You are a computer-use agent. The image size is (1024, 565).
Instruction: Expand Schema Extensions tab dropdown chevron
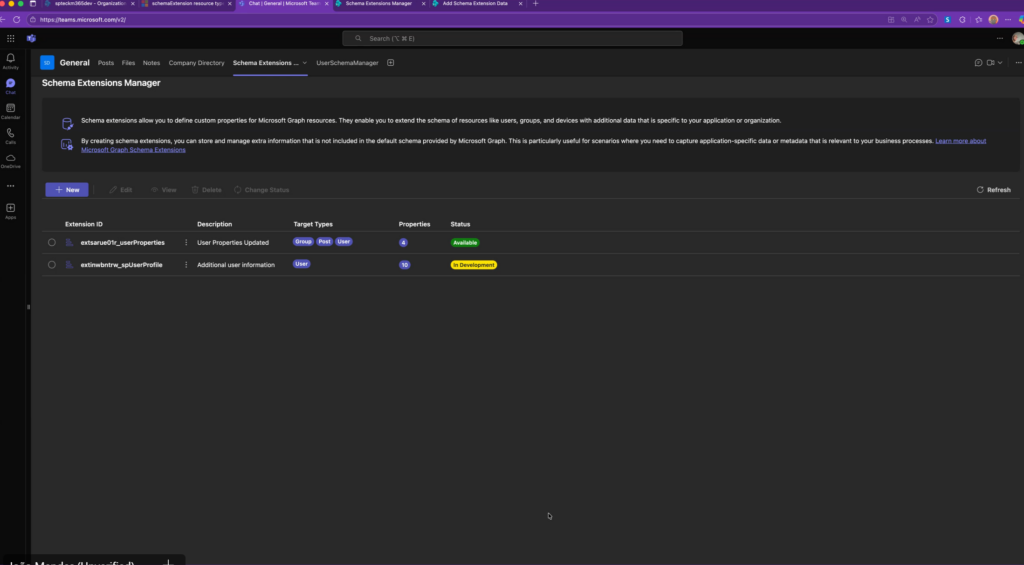[x=304, y=63]
